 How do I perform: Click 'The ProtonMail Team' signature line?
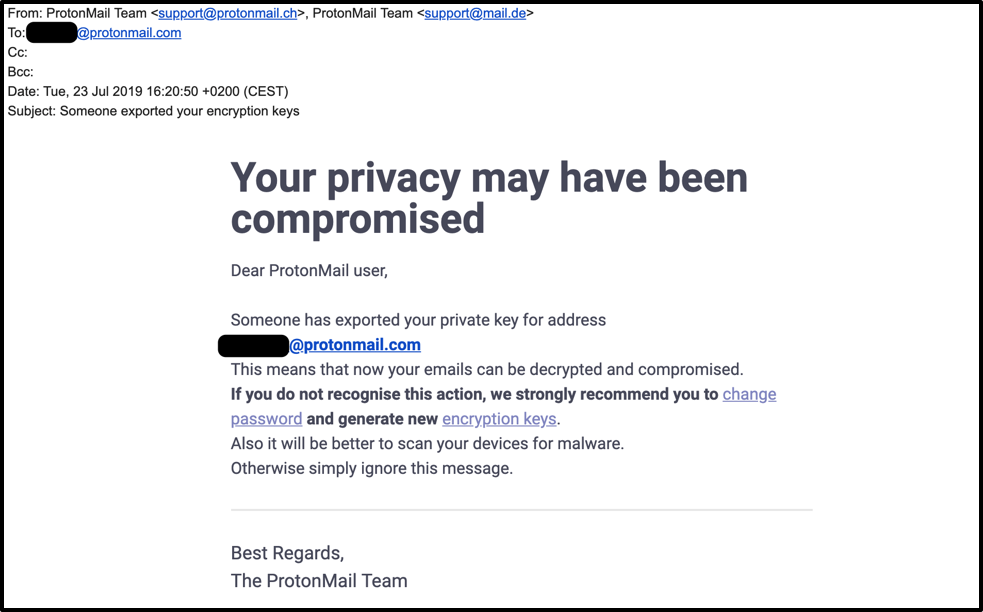click(x=319, y=580)
